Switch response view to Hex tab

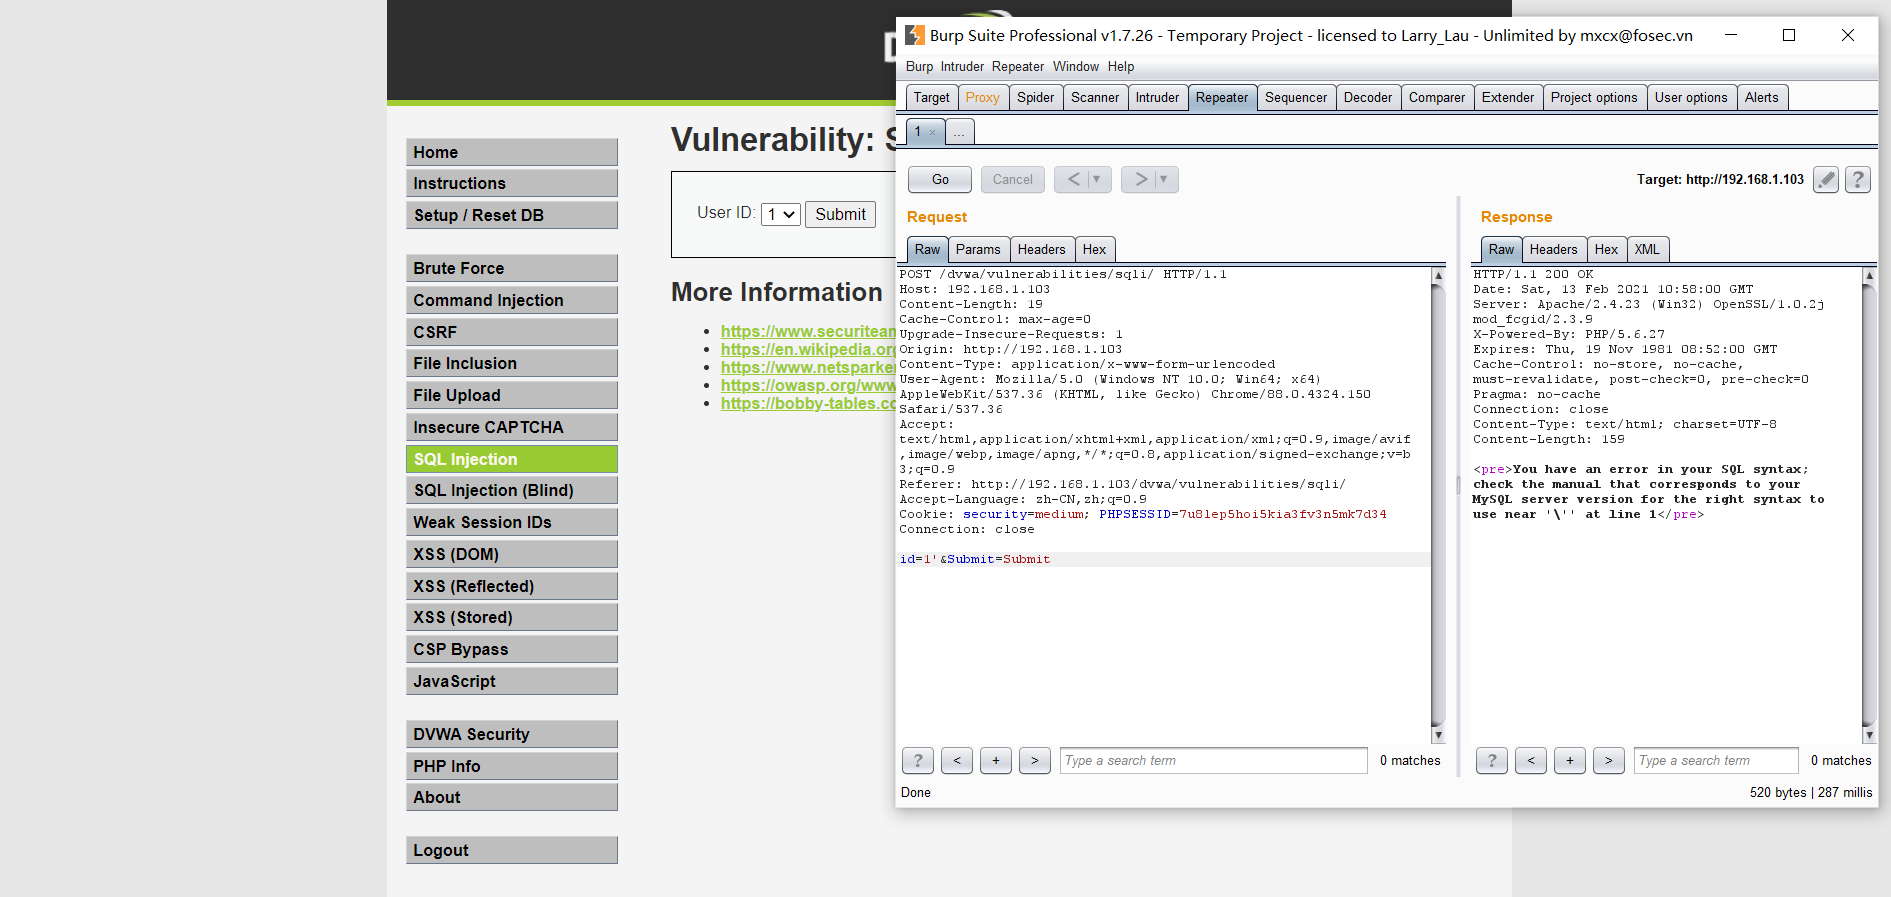1605,250
